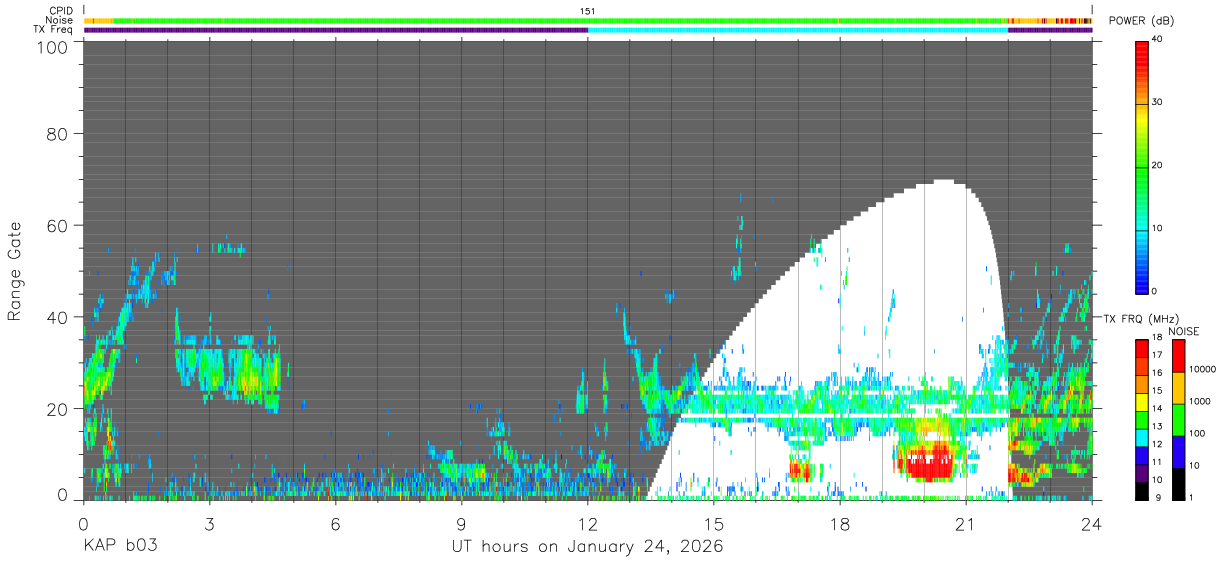Click the '1000' label on the NOISE legend
The image size is (1228, 567).
point(1200,402)
